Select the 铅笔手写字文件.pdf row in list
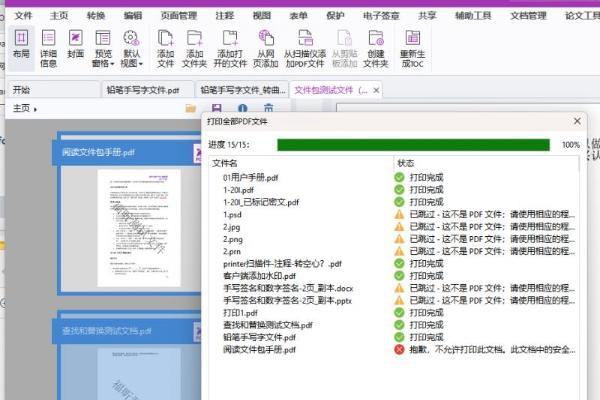The image size is (600, 400). coord(393,337)
